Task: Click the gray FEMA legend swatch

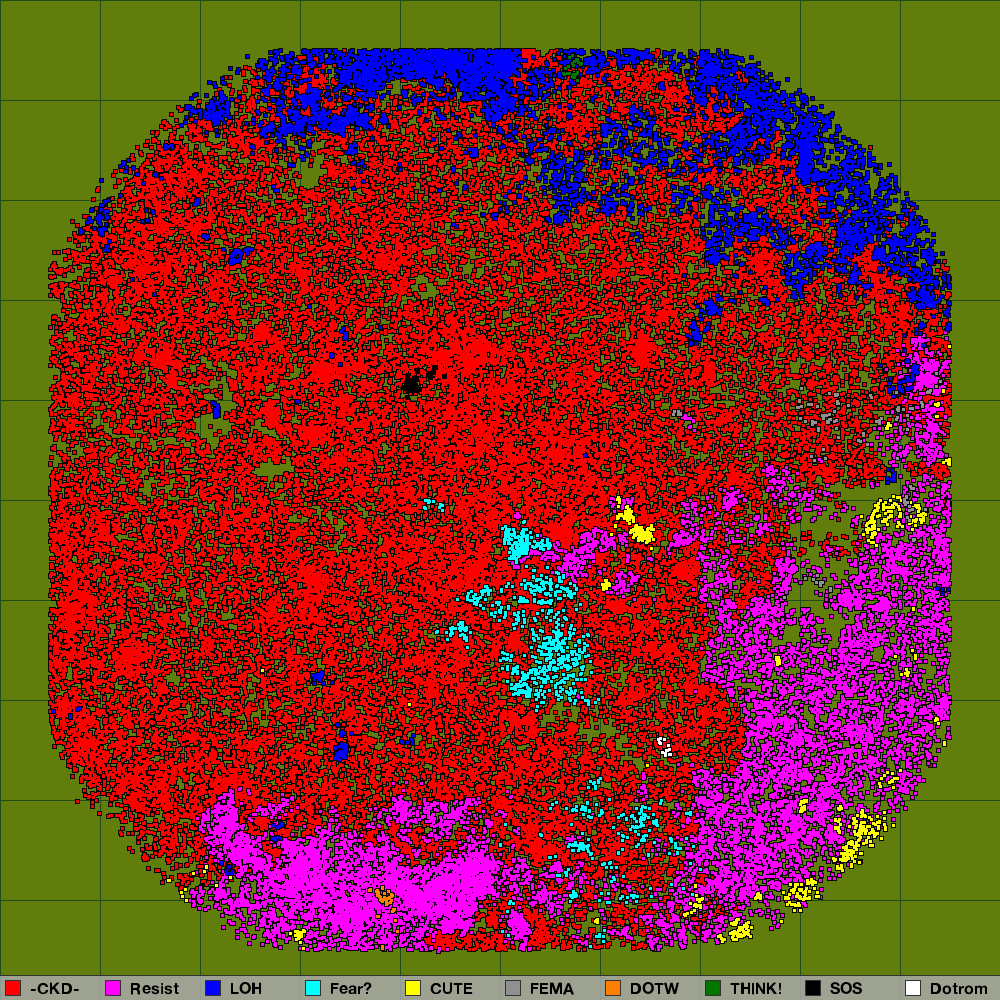Action: [513, 988]
